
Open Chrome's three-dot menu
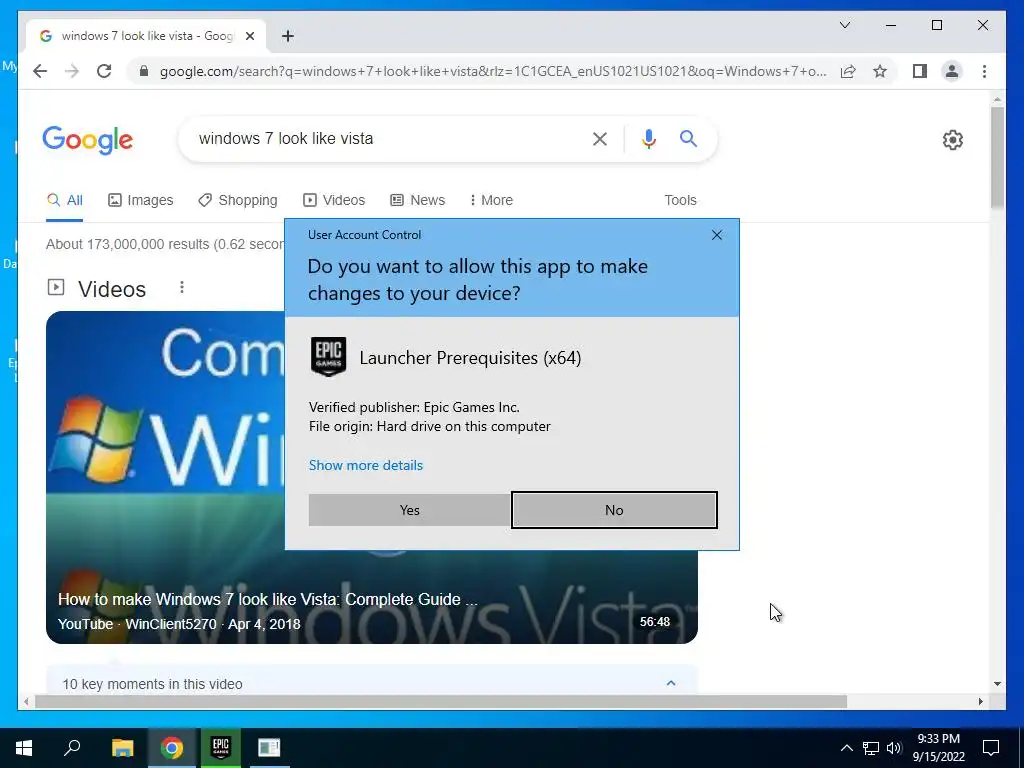pyautogui.click(x=984, y=71)
